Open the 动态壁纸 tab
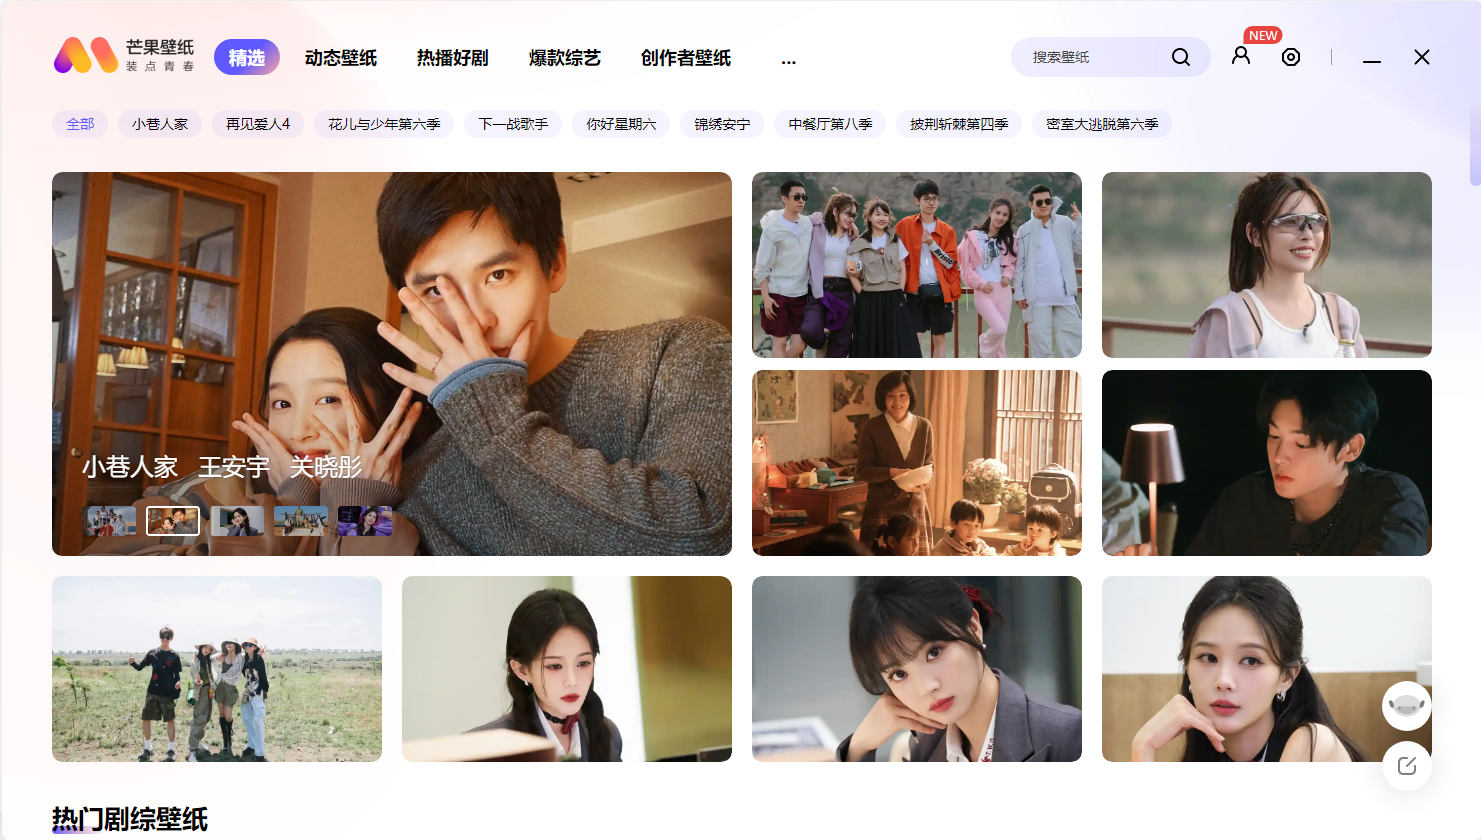 tap(341, 58)
